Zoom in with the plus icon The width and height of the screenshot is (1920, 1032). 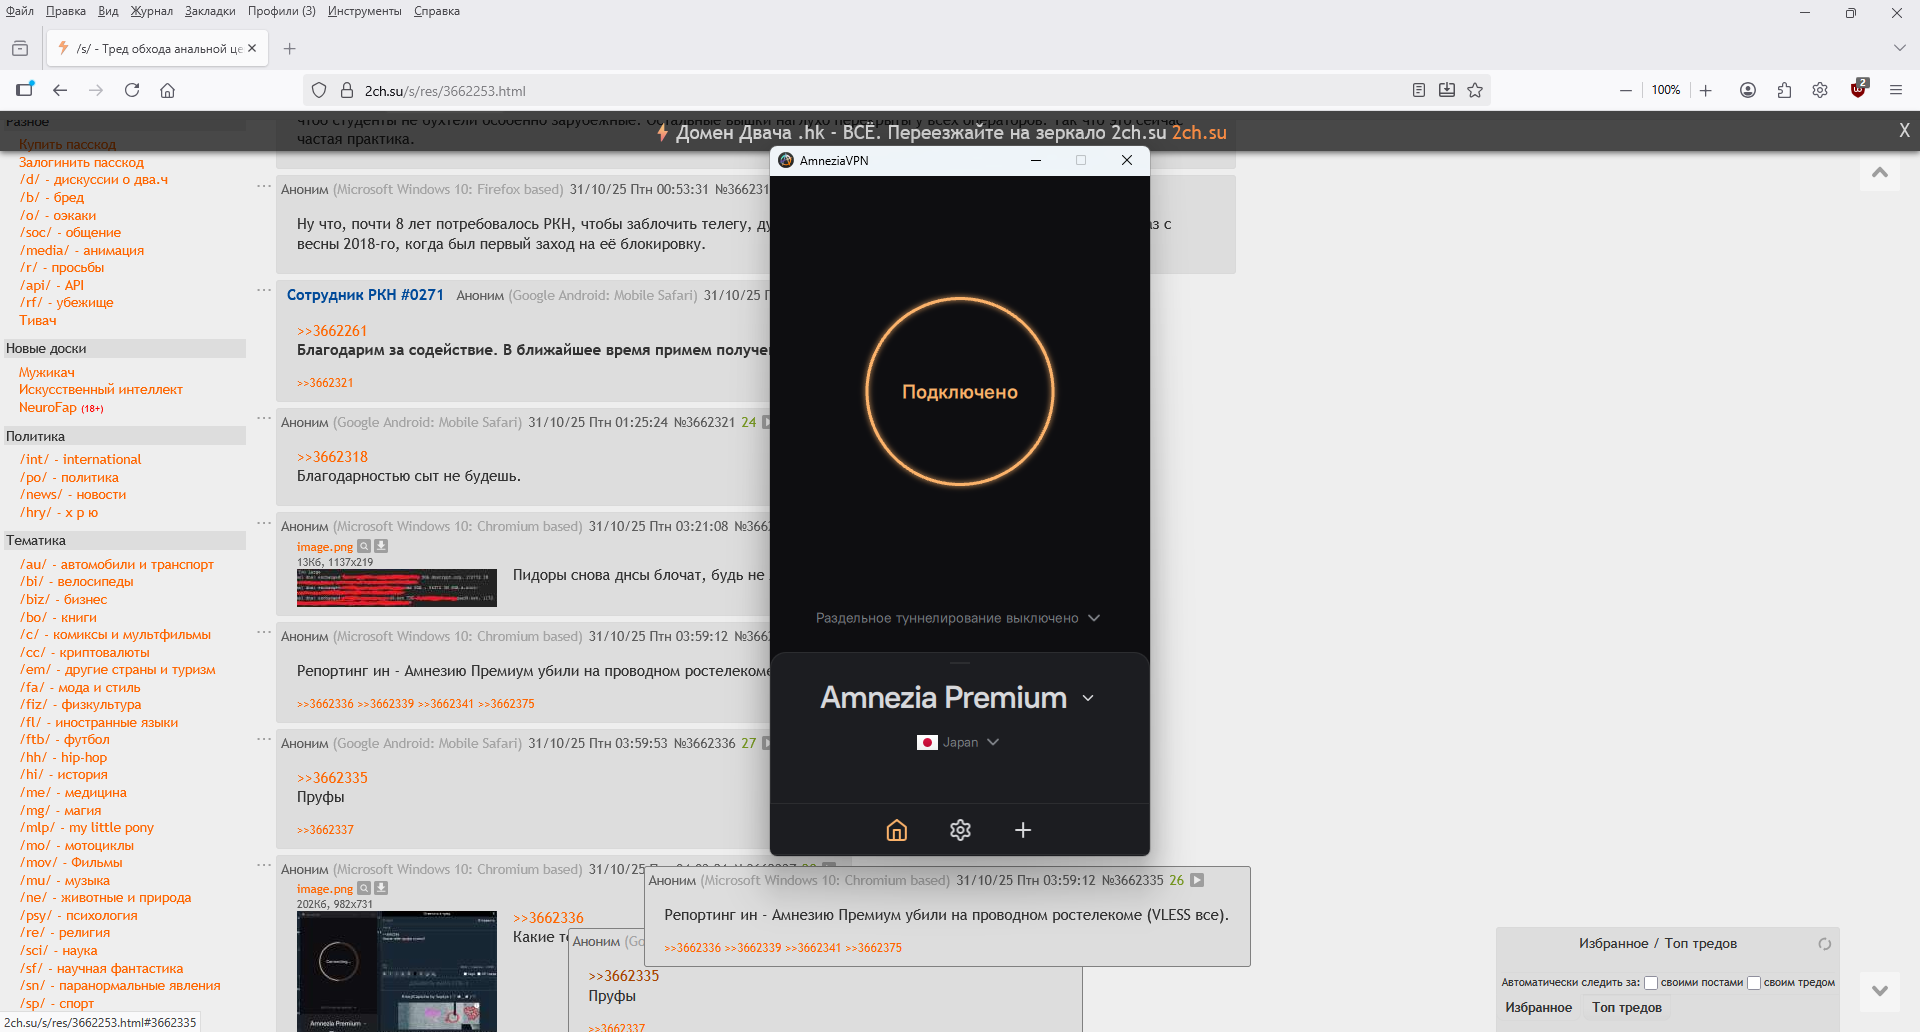[x=1706, y=90]
